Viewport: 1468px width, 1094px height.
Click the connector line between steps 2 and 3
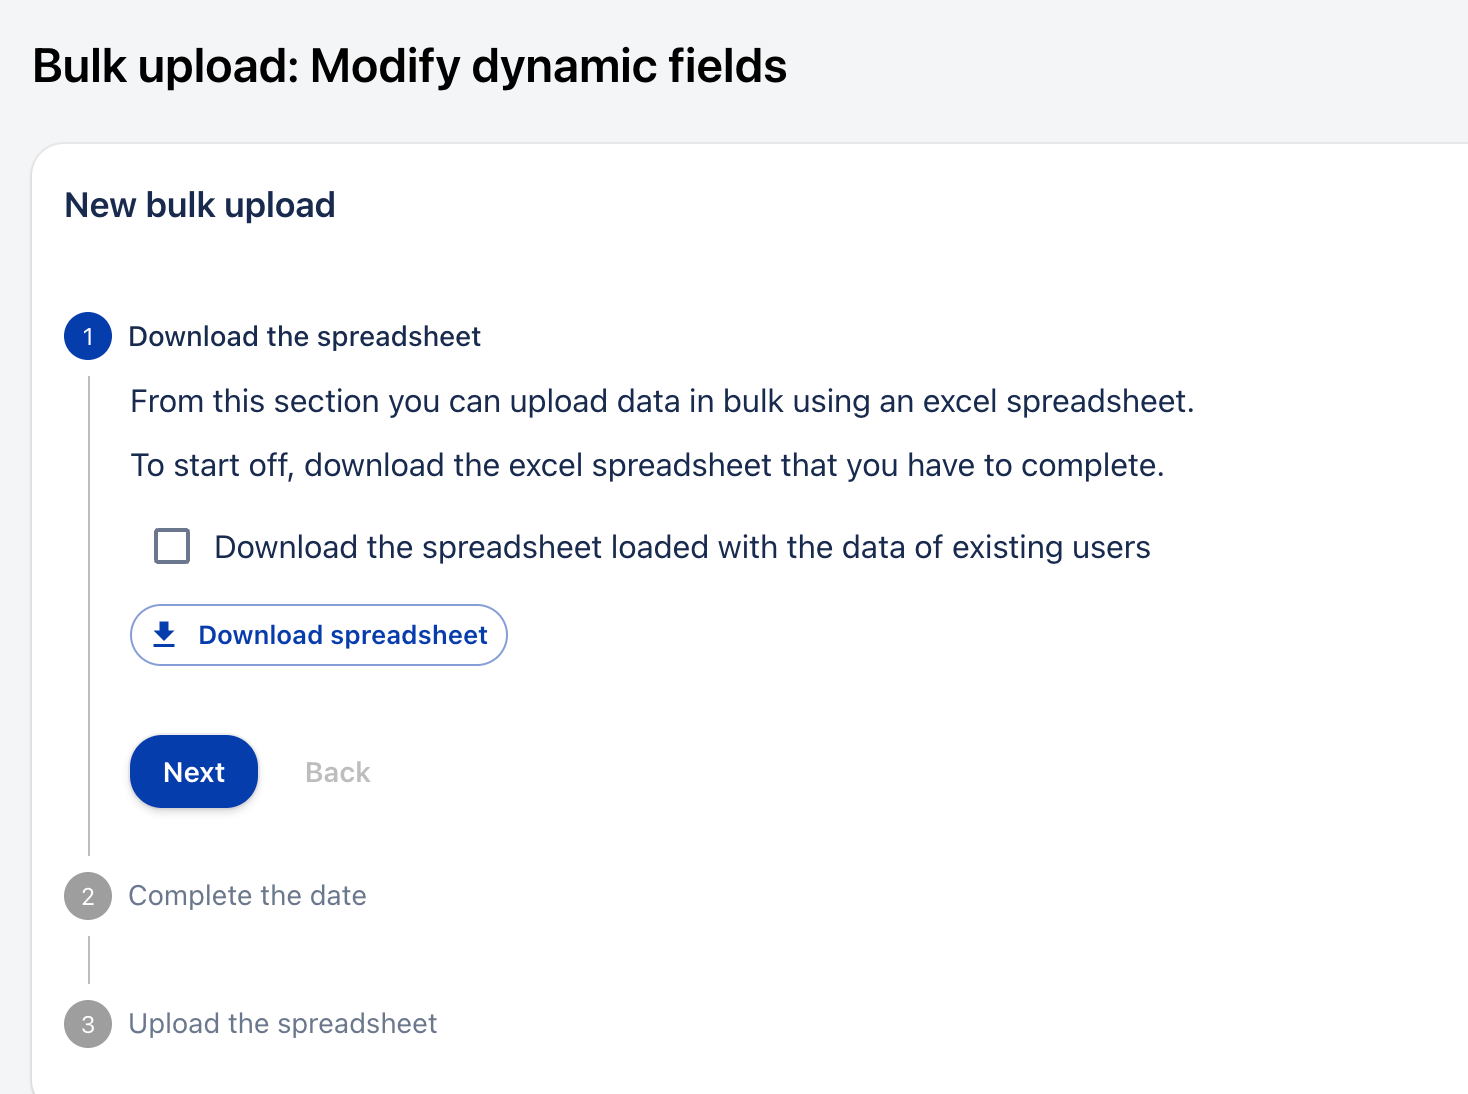point(89,960)
